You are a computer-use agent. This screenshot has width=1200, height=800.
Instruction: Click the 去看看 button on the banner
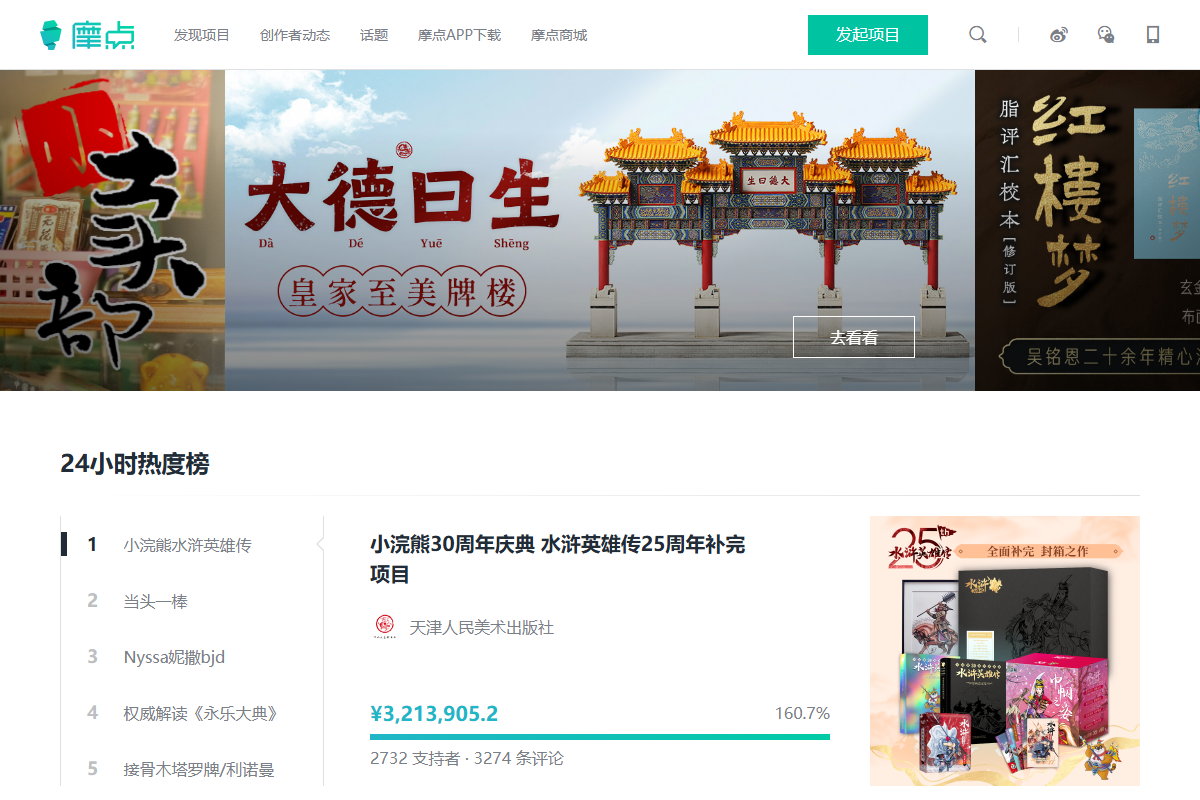853,337
